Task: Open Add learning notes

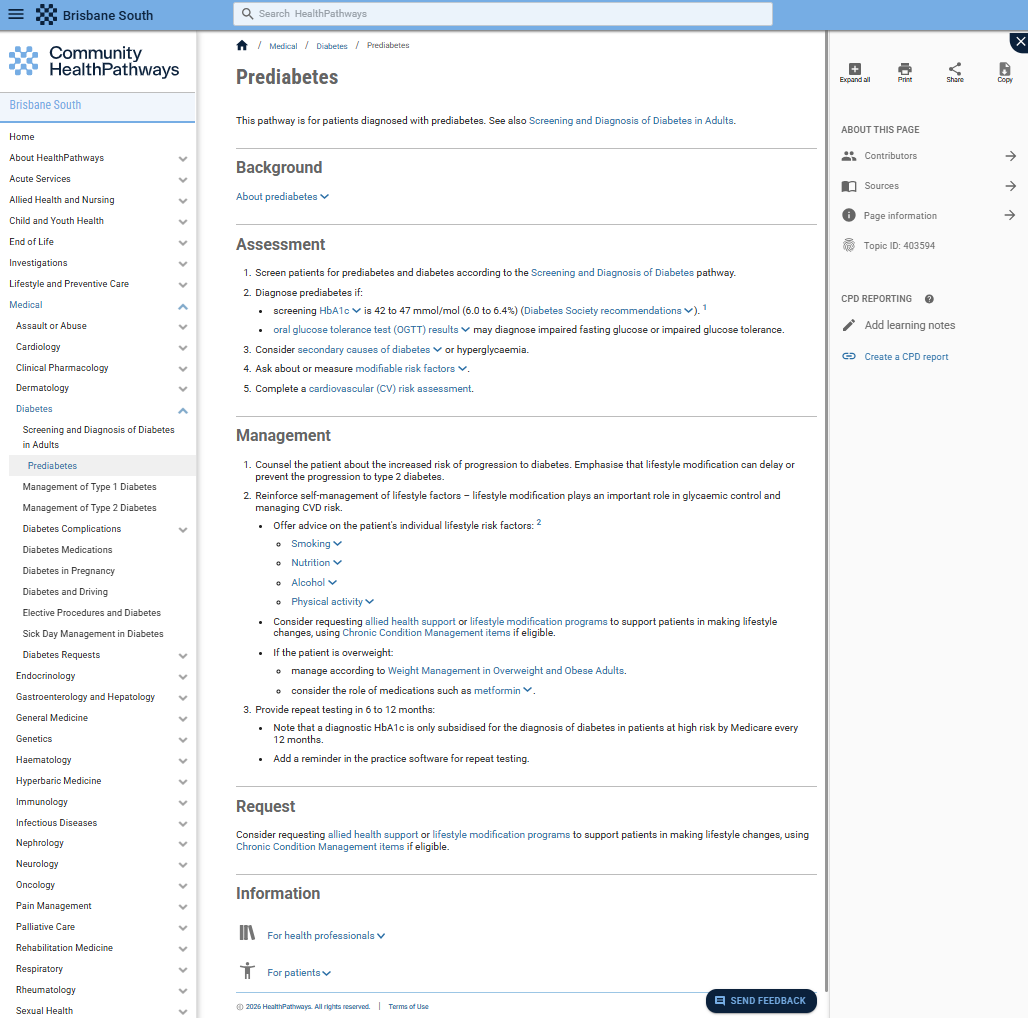Action: click(909, 325)
